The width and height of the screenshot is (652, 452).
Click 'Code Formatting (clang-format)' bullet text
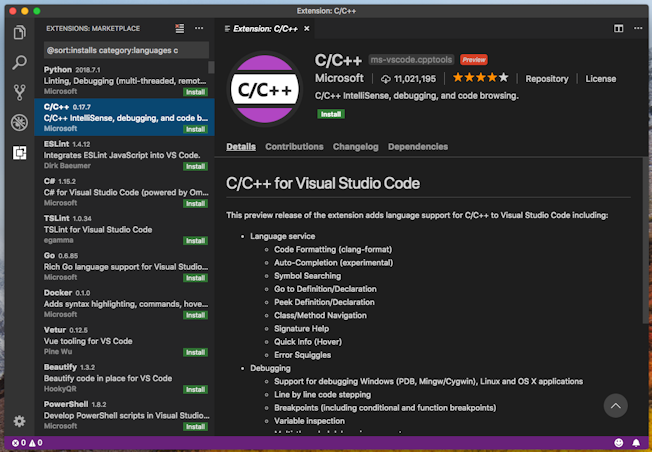point(333,249)
